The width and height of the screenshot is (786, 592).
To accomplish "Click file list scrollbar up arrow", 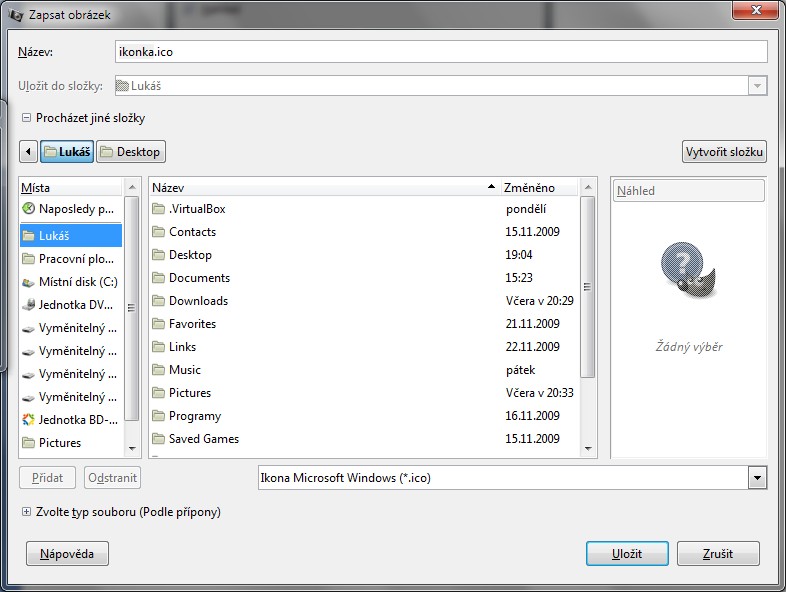I will click(588, 187).
